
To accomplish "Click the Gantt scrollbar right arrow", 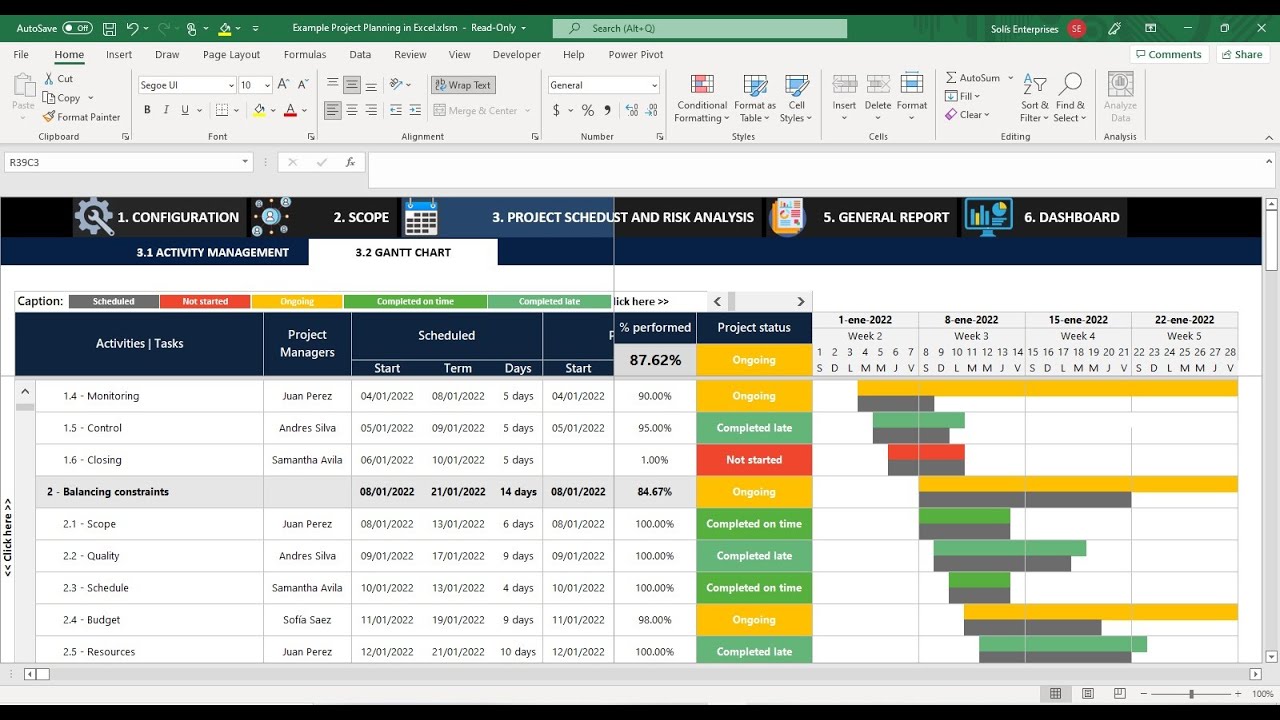I will 800,301.
